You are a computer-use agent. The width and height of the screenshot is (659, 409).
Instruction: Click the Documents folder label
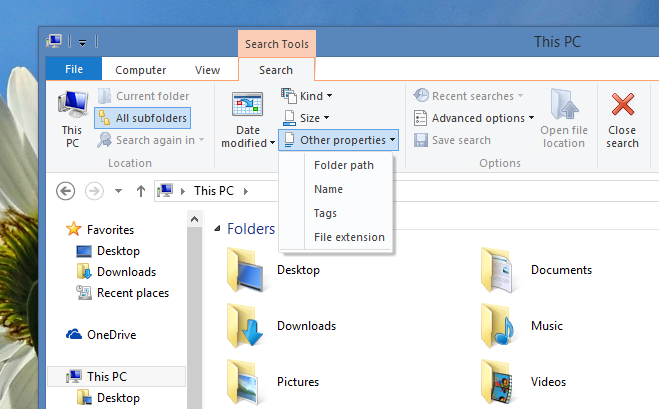tap(561, 270)
